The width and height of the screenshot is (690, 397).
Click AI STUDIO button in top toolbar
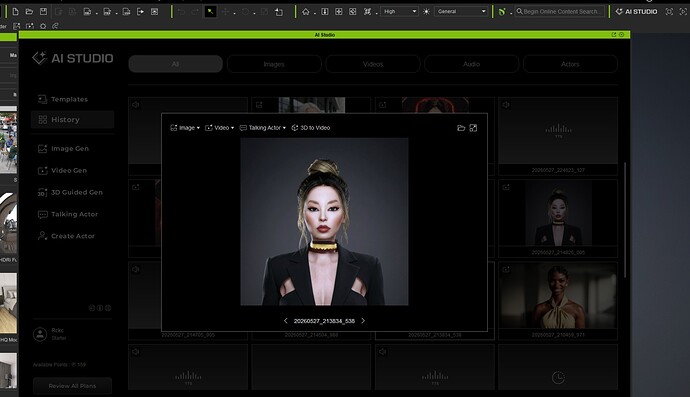(636, 11)
